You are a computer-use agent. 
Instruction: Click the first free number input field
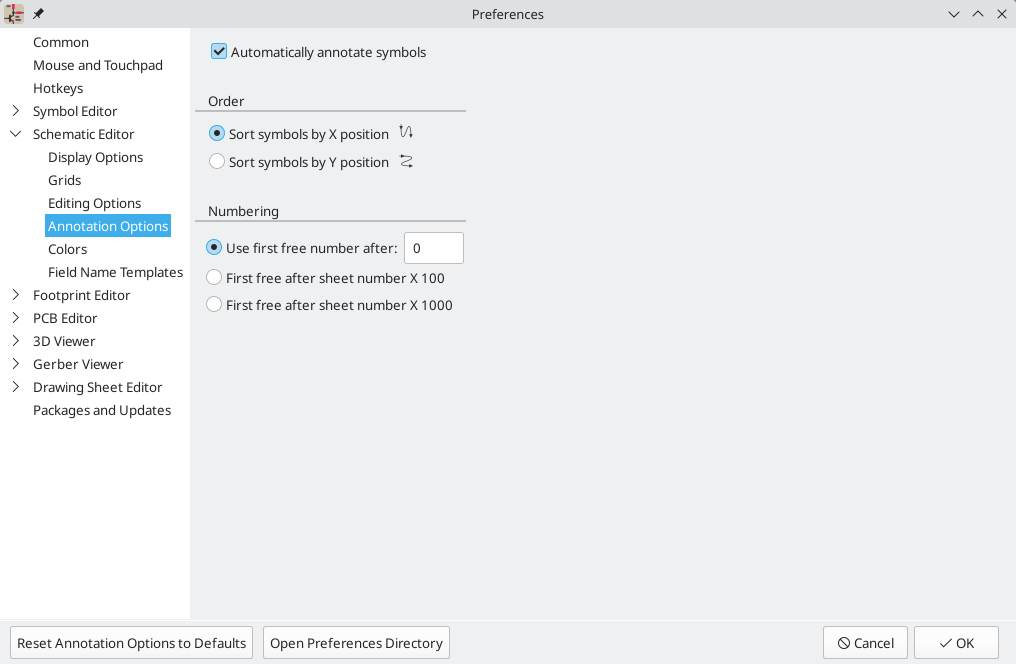click(433, 248)
